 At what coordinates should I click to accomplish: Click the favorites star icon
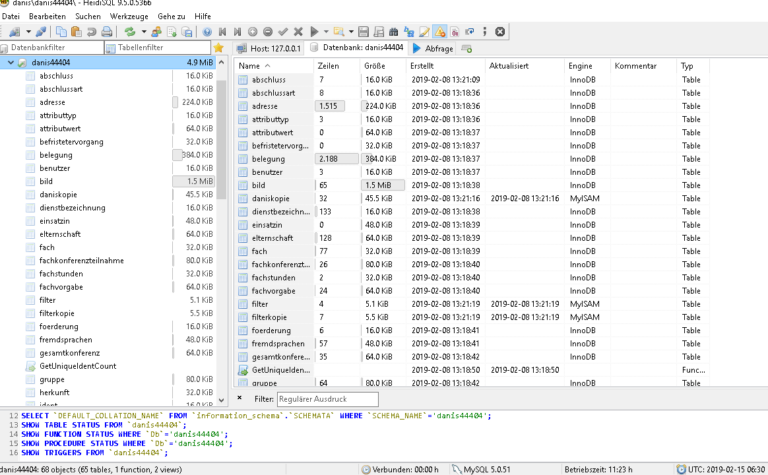coord(218,48)
